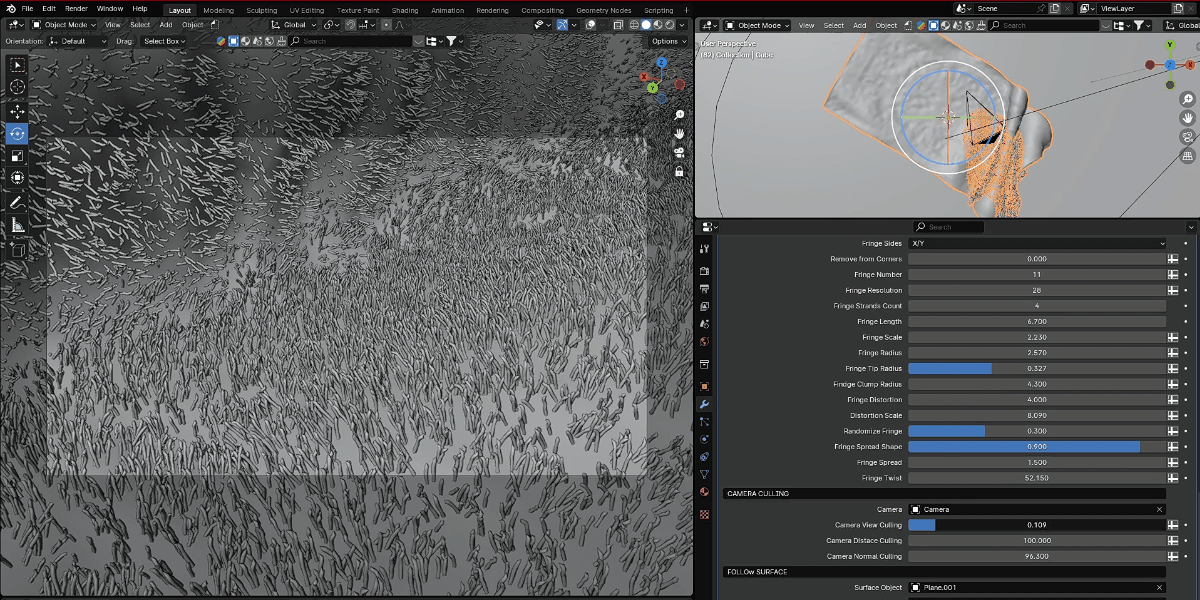1200x600 pixels.
Task: Open the Object properties tab
Action: [704, 386]
